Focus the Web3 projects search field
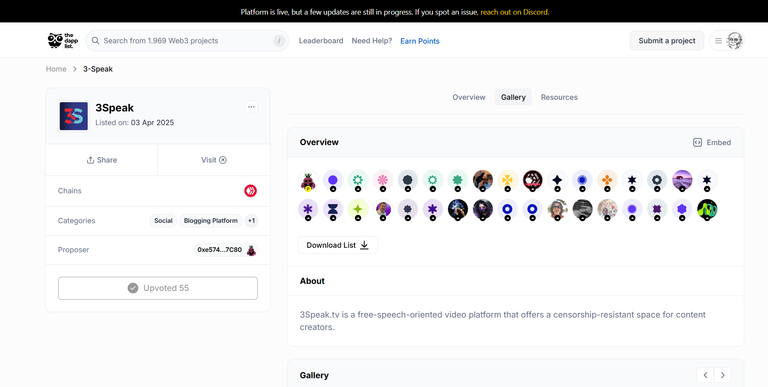The height and width of the screenshot is (387, 768). coord(187,41)
